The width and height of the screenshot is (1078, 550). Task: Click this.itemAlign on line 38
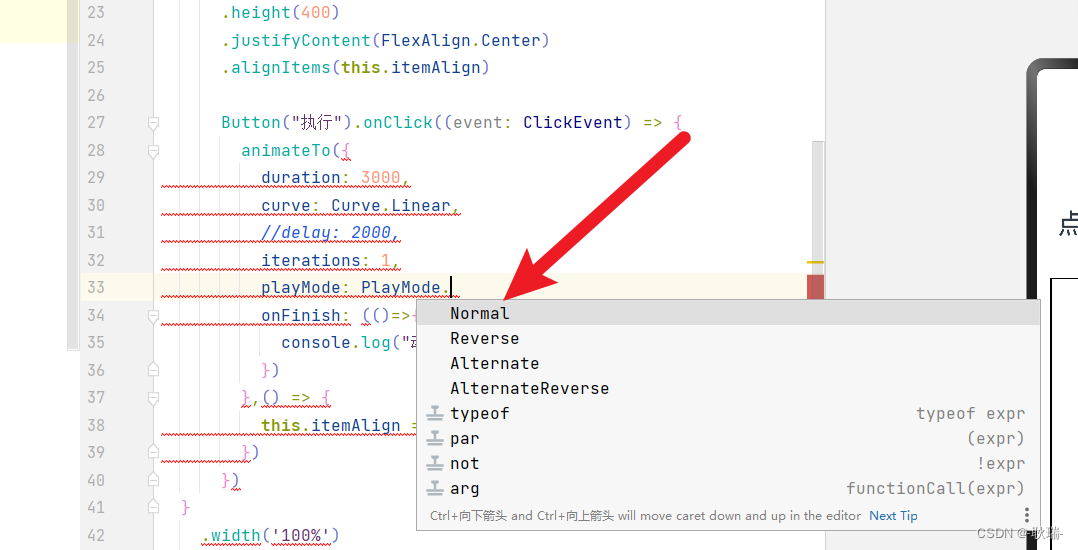[x=331, y=425]
